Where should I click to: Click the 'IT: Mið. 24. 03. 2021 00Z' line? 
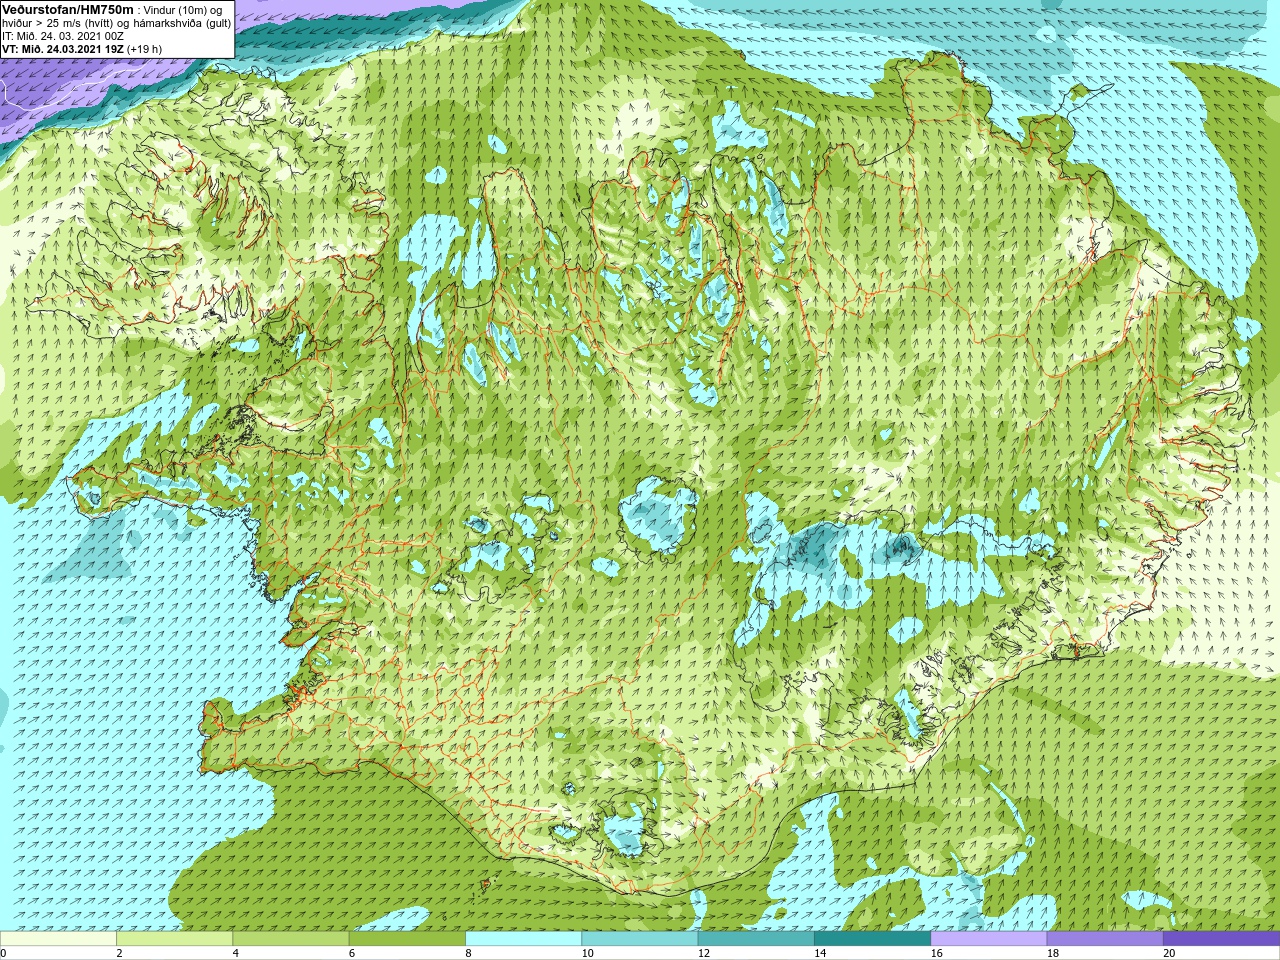click(x=63, y=36)
